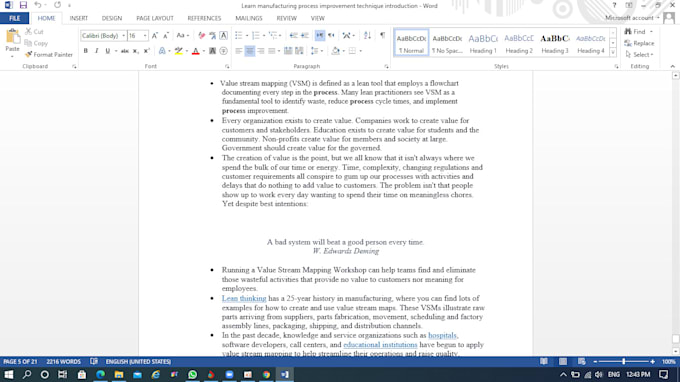Open the proofing errors icon in status bar

pyautogui.click(x=94, y=362)
